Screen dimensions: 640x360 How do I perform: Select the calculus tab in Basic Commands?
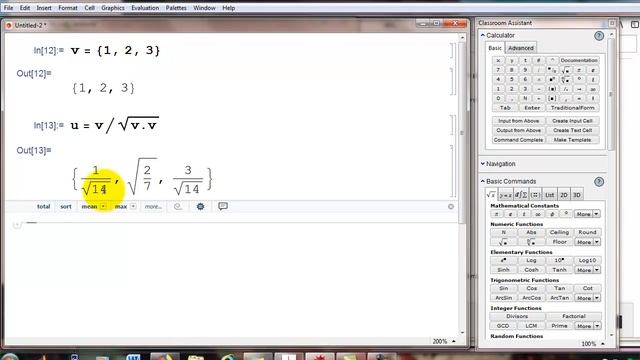click(x=521, y=195)
